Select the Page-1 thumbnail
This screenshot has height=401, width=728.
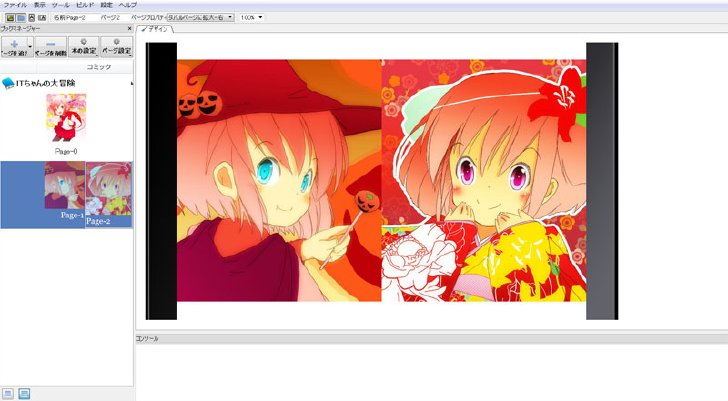pos(65,186)
